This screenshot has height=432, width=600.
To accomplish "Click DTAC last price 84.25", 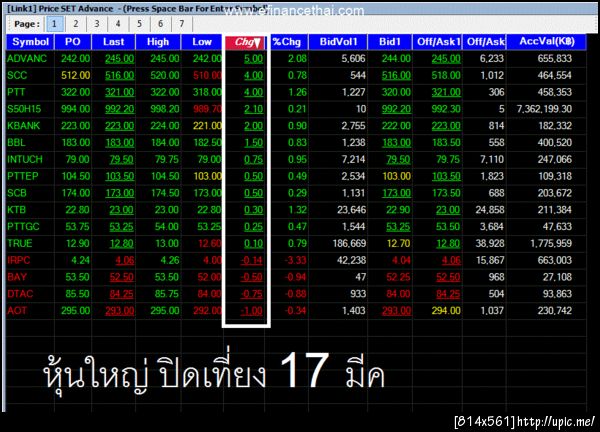I will 122,294.
